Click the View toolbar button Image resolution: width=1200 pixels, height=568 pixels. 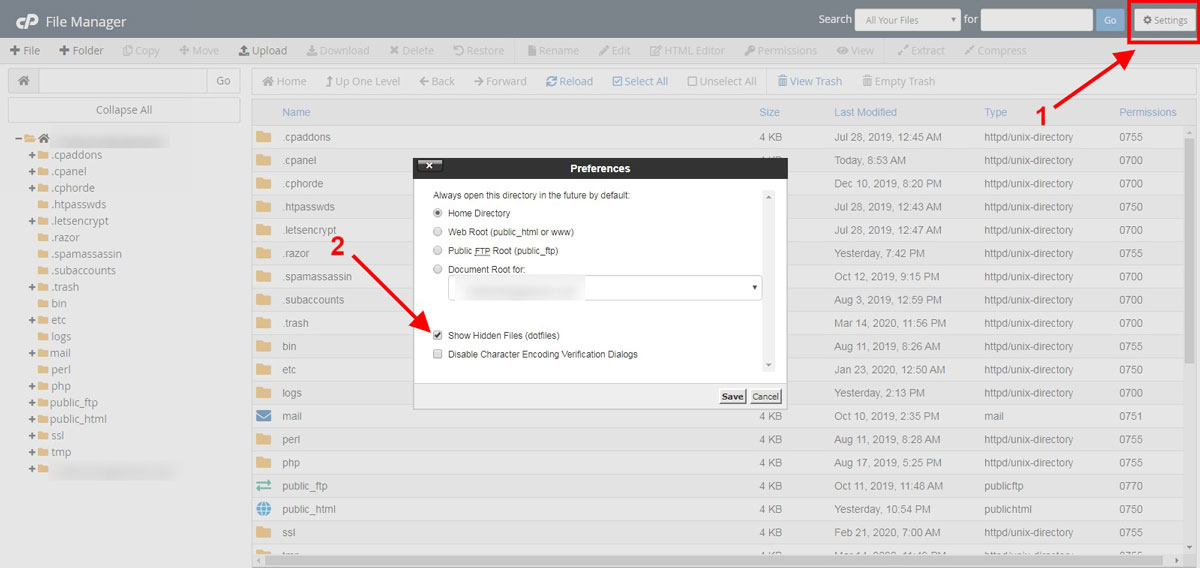(x=855, y=51)
